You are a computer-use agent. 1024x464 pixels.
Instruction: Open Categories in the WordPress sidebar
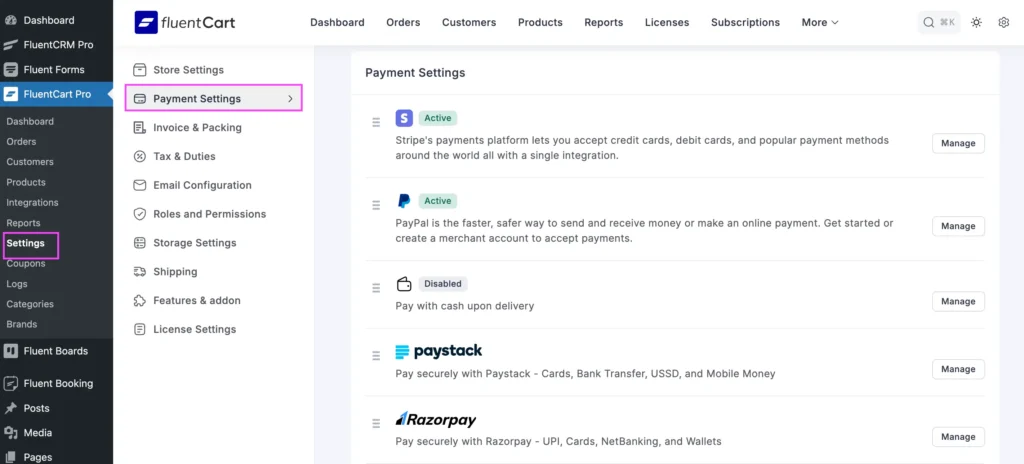(30, 304)
